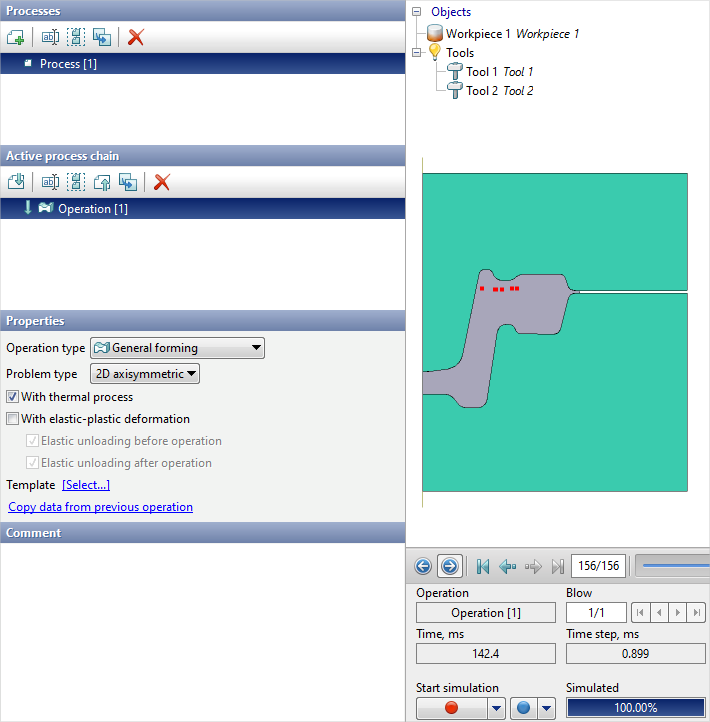Click the add operation icon in Active process chain

point(15,182)
